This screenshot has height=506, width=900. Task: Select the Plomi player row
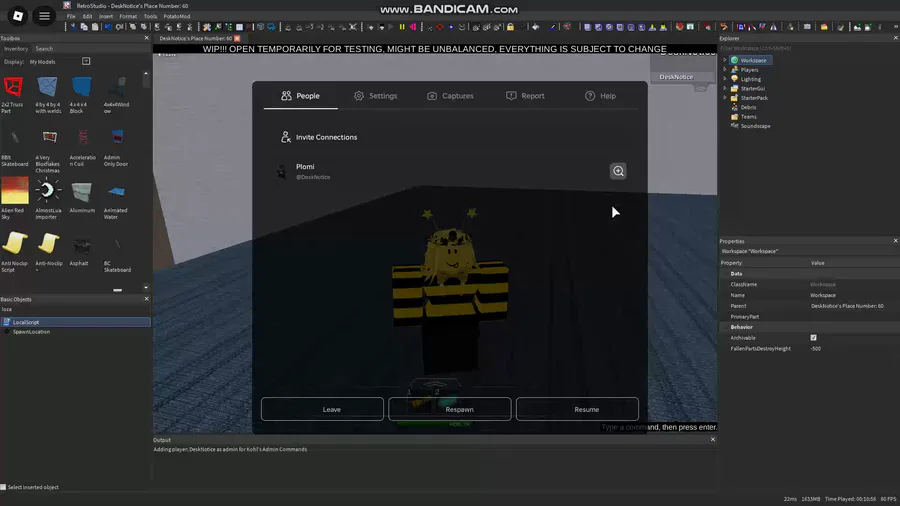click(x=450, y=171)
